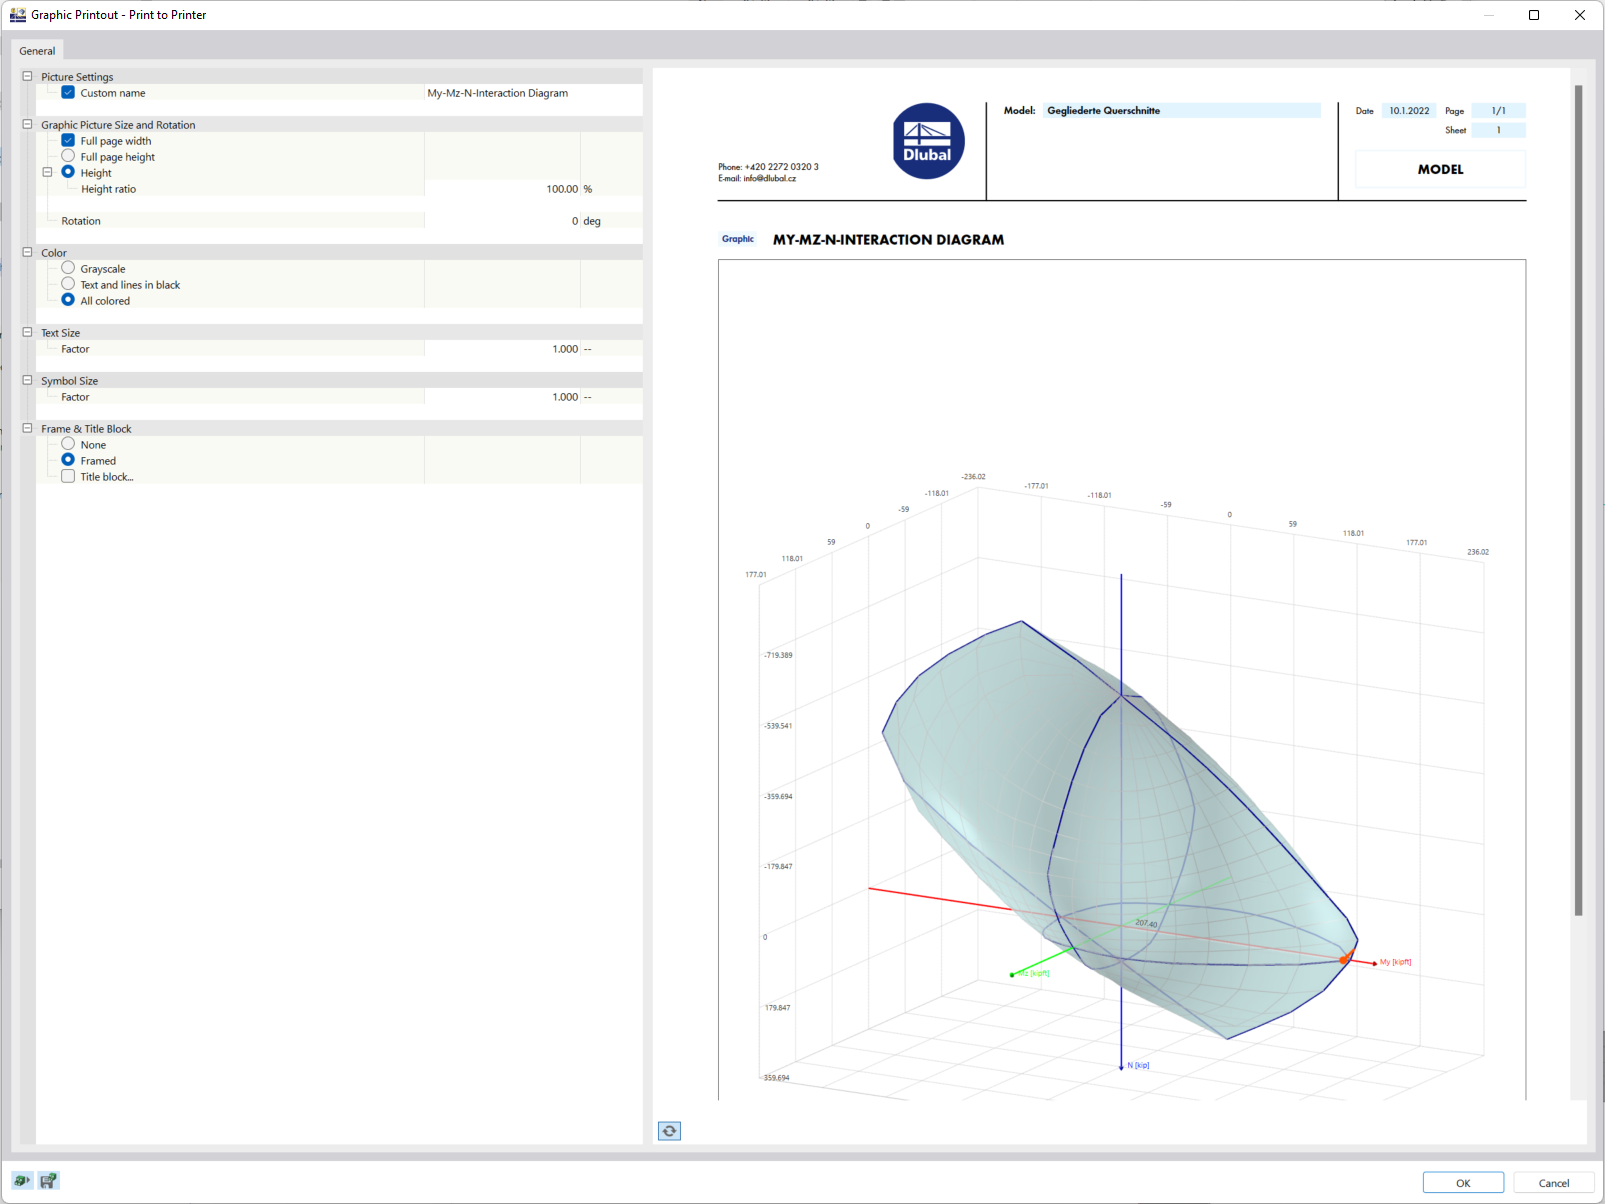The height and width of the screenshot is (1204, 1605).
Task: Switch color output to Grayscale
Action: click(x=67, y=268)
